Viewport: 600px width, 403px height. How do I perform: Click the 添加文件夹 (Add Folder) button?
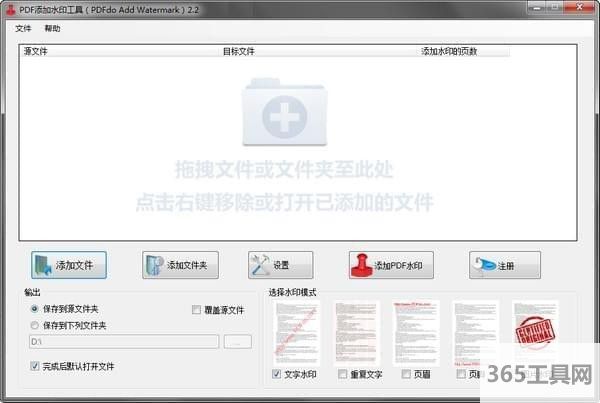tap(180, 265)
